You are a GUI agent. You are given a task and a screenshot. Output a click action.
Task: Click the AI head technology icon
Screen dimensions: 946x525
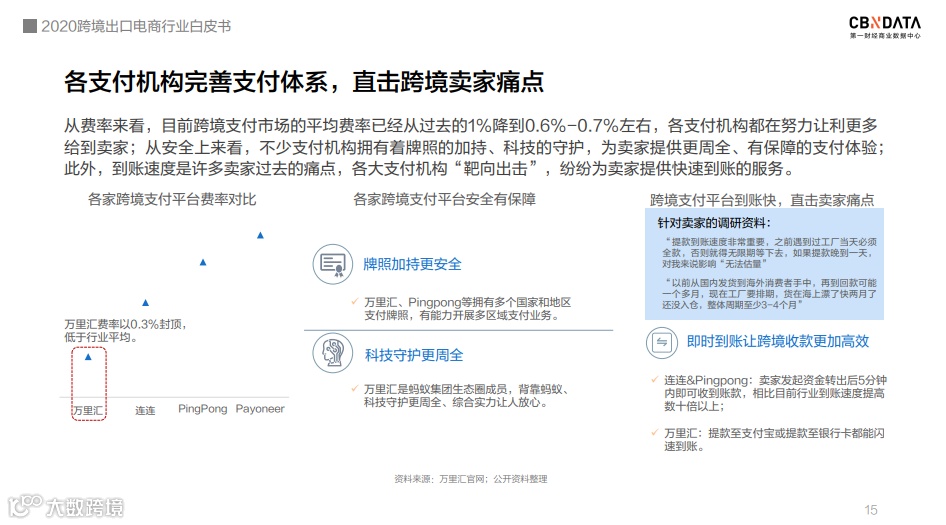tap(332, 353)
